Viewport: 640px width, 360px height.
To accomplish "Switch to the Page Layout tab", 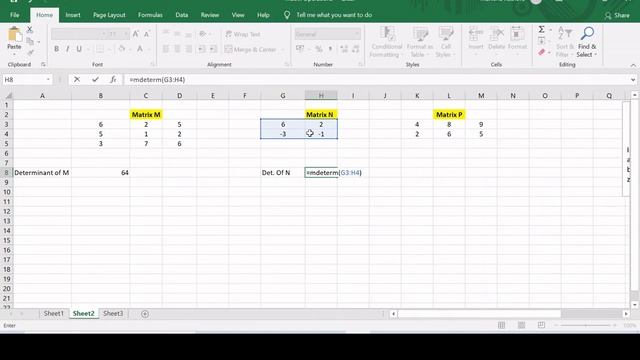I will [x=109, y=15].
